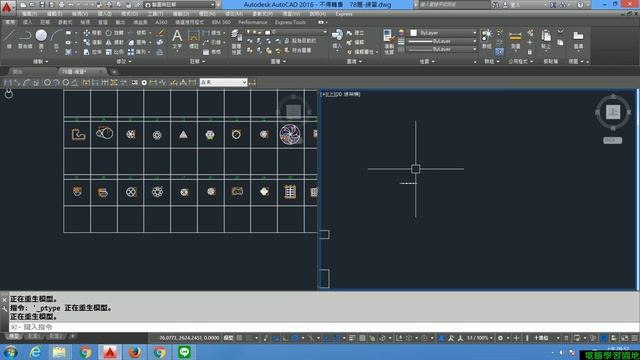The height and width of the screenshot is (360, 640).
Task: Click the Stretch tool in Modify panel
Action: [93, 52]
